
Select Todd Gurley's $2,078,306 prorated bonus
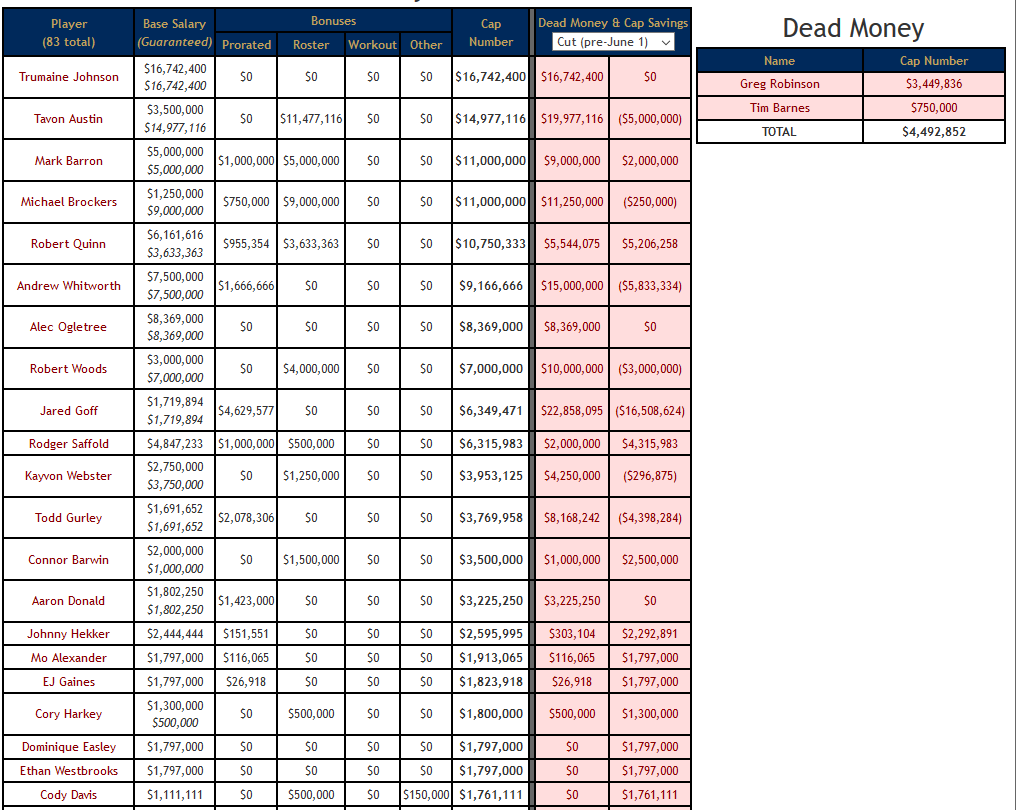click(246, 517)
